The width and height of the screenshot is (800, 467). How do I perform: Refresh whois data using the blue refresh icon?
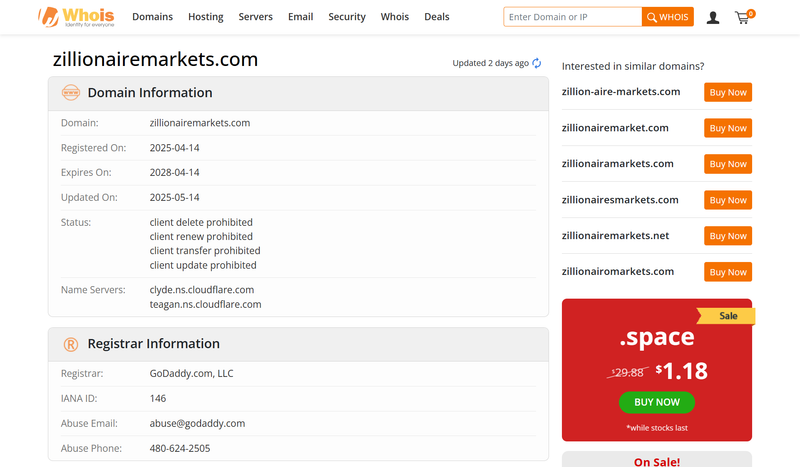[x=537, y=63]
